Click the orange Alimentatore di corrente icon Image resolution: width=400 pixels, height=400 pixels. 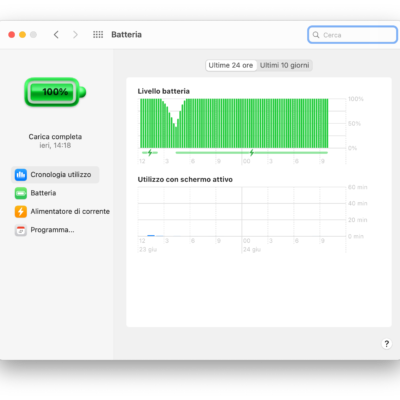(21, 211)
